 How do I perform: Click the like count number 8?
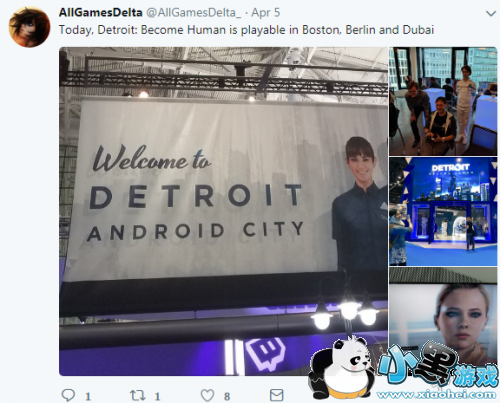tap(227, 396)
